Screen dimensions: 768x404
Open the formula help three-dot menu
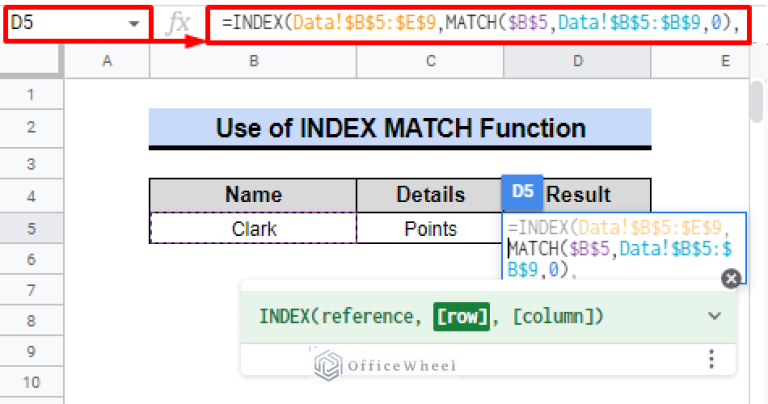click(x=712, y=359)
